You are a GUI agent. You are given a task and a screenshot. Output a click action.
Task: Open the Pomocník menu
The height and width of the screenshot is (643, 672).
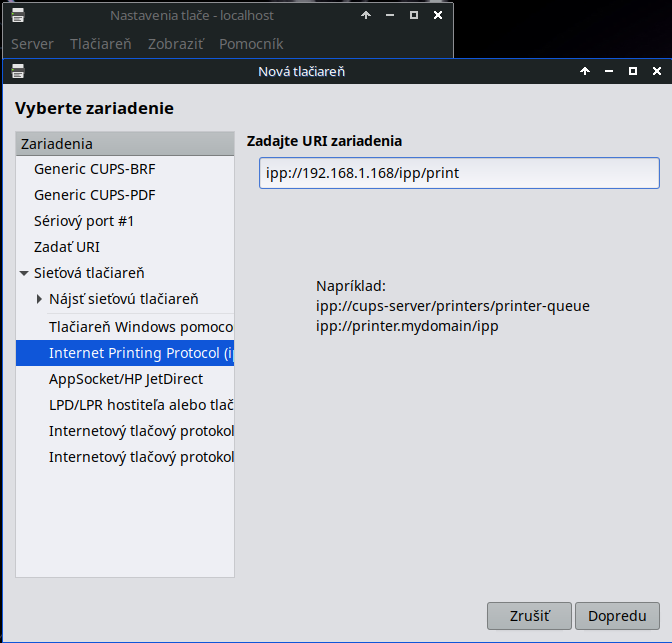251,44
